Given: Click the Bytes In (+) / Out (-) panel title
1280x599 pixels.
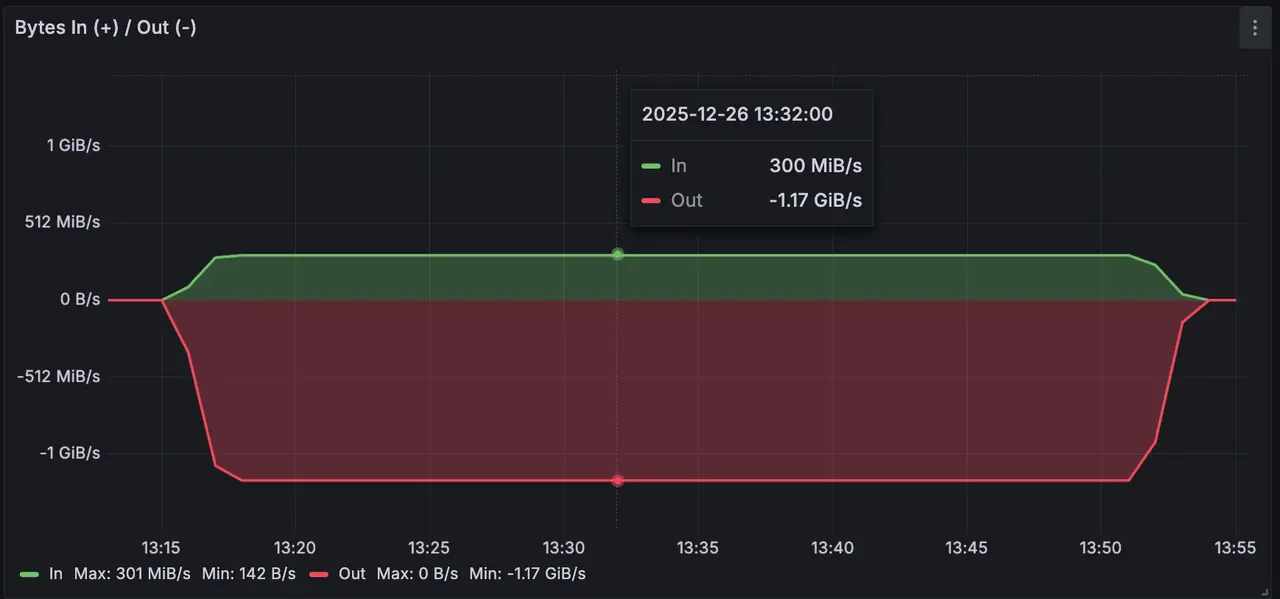Looking at the screenshot, I should coord(105,28).
